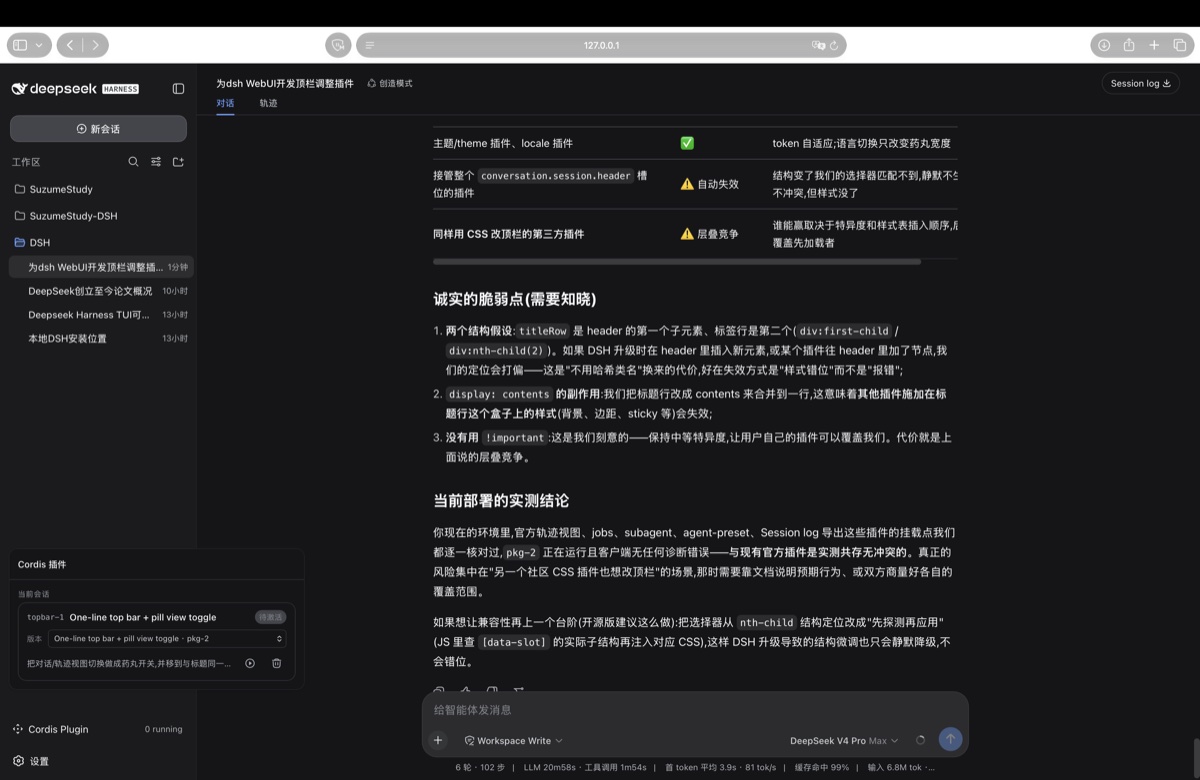Open the workspace filter settings icon
The width and height of the screenshot is (1200, 780).
(156, 161)
